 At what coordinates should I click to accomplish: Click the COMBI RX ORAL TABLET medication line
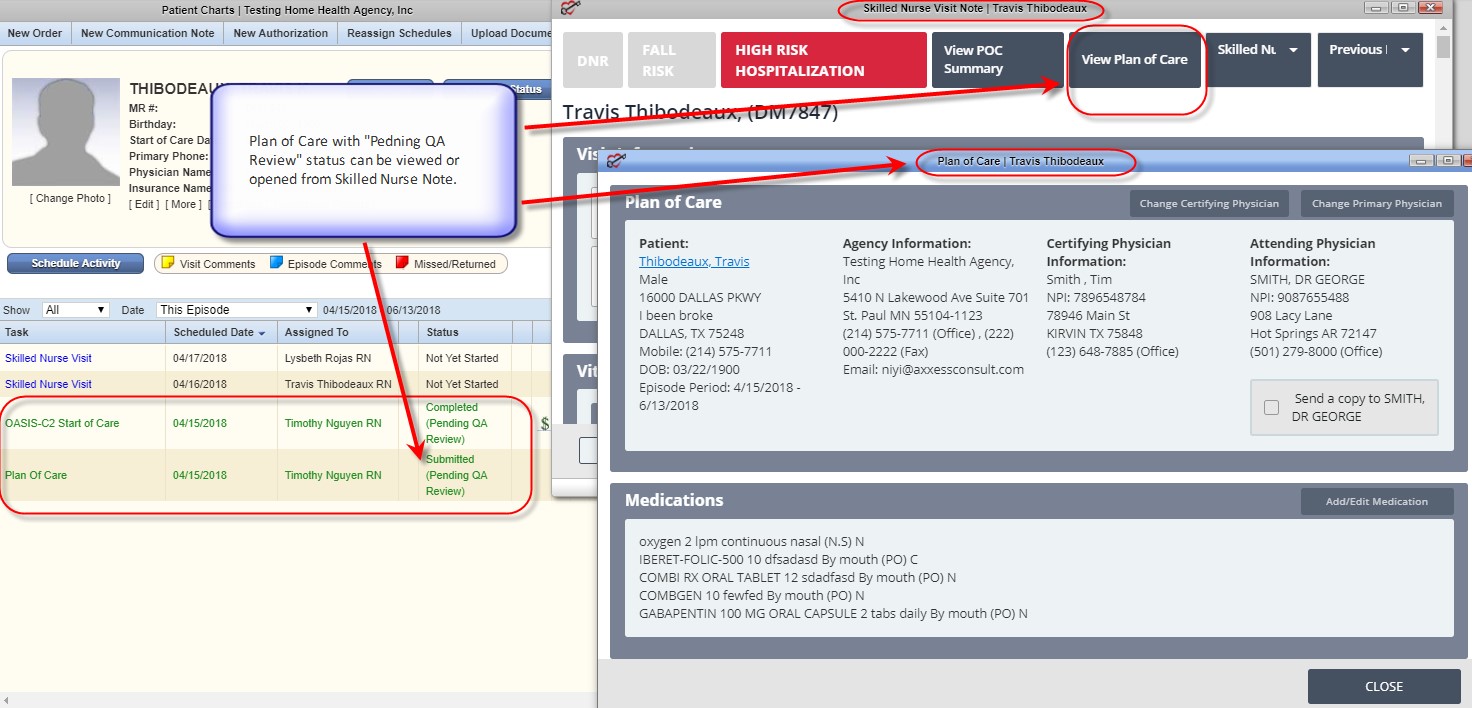click(797, 577)
